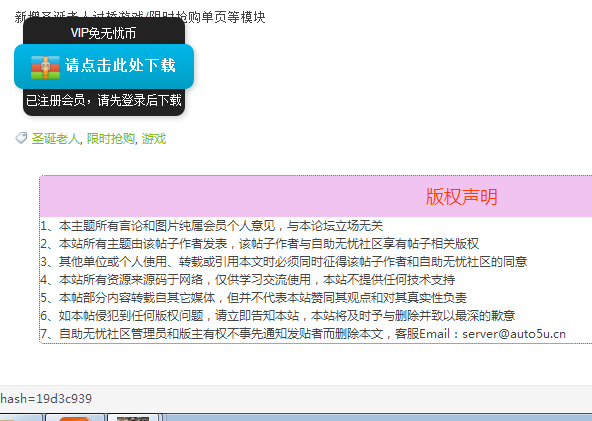Click line 4 starting 本站所有资源来源码于网络
Screen dimensions: 592x421
(248, 280)
